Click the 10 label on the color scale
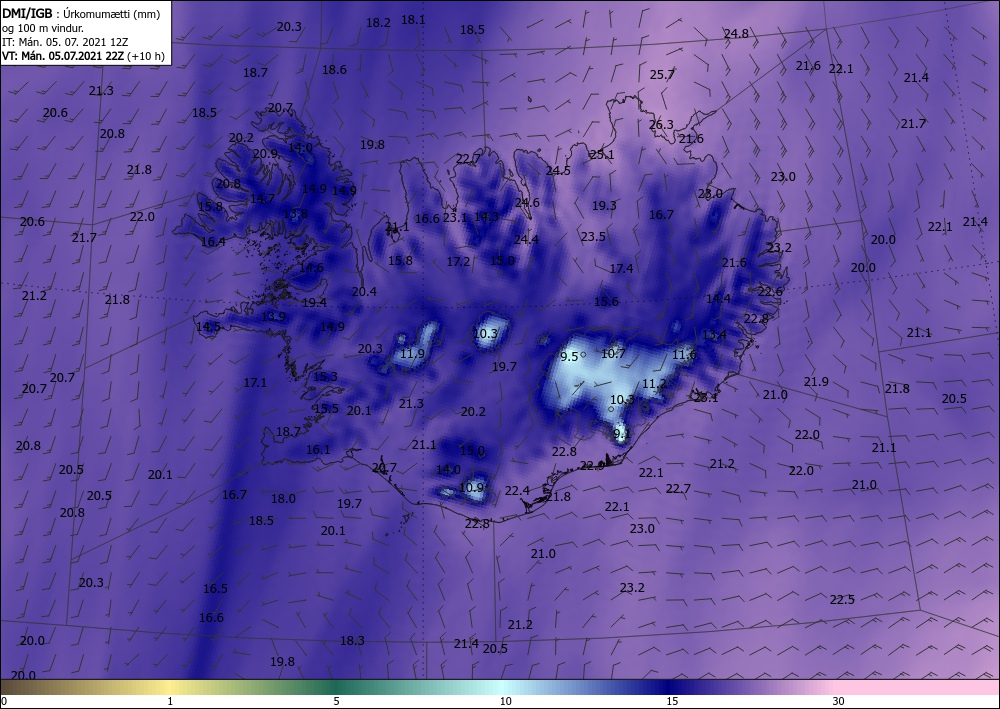The width and height of the screenshot is (1000, 709). [505, 701]
